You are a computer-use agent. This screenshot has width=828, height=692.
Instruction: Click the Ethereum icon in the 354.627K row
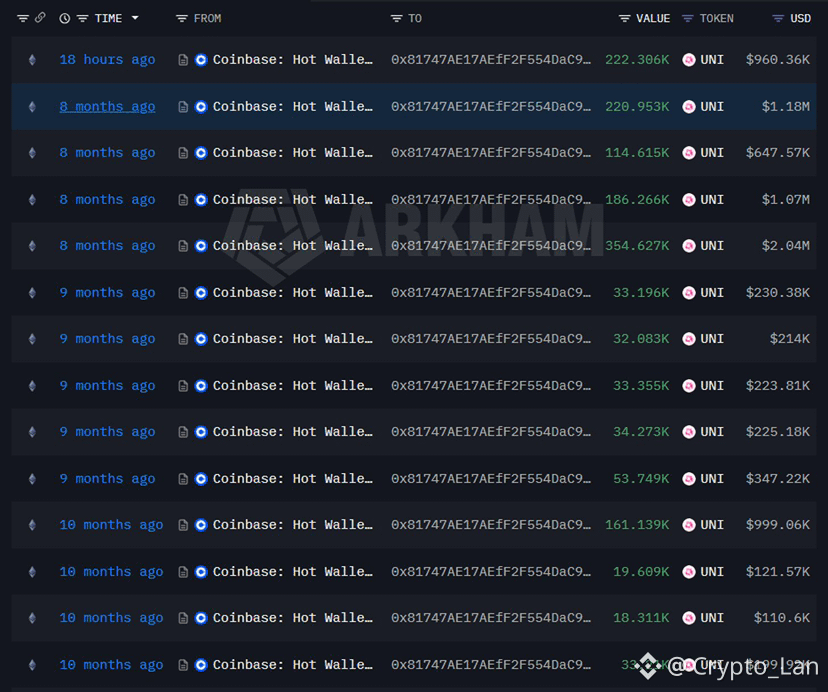[32, 246]
